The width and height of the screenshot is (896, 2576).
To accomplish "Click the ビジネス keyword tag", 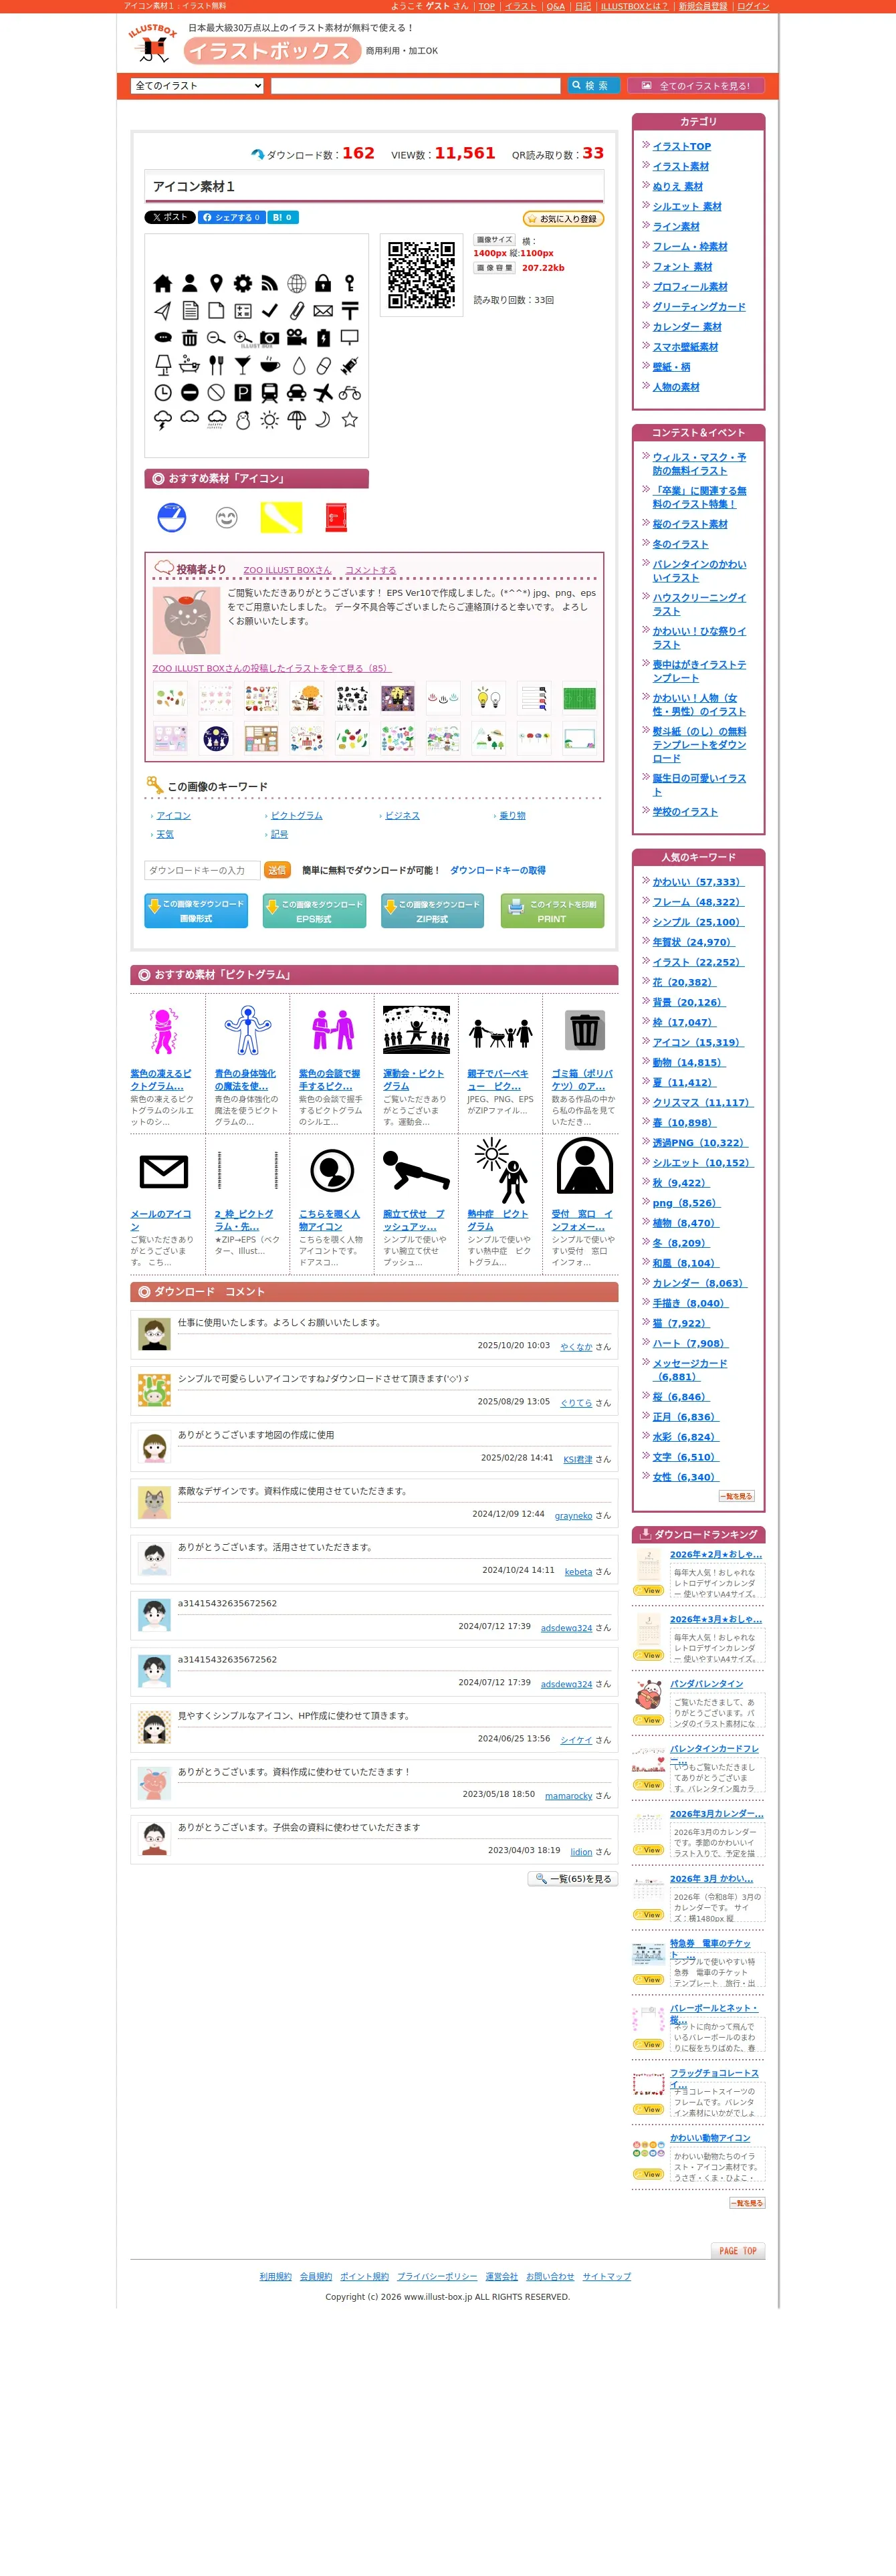I will [402, 815].
